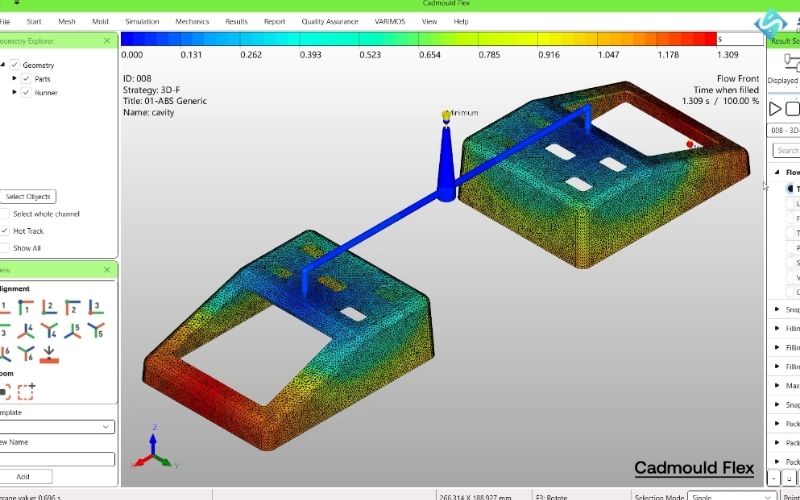Toggle the Parts checkbox
This screenshot has height=500, width=800.
(x=26, y=79)
